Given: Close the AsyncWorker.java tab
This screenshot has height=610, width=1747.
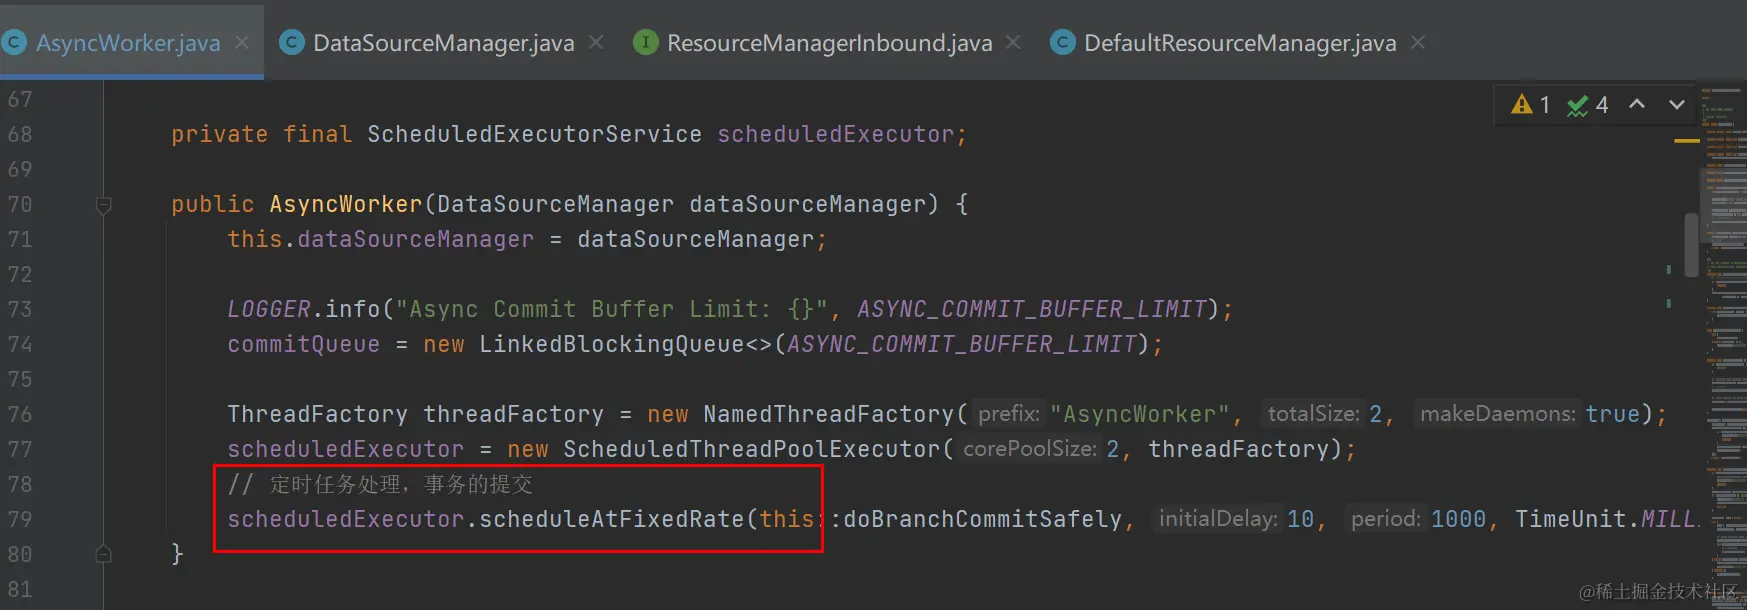Looking at the screenshot, I should [242, 43].
